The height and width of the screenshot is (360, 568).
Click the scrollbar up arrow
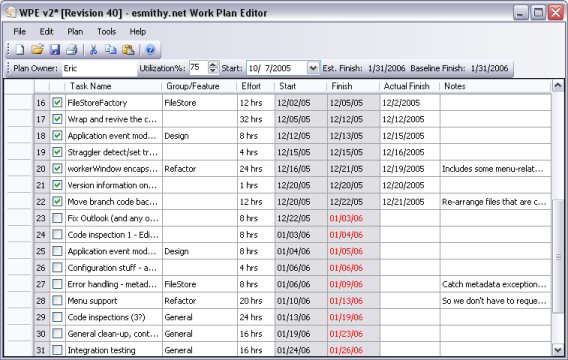(x=558, y=86)
